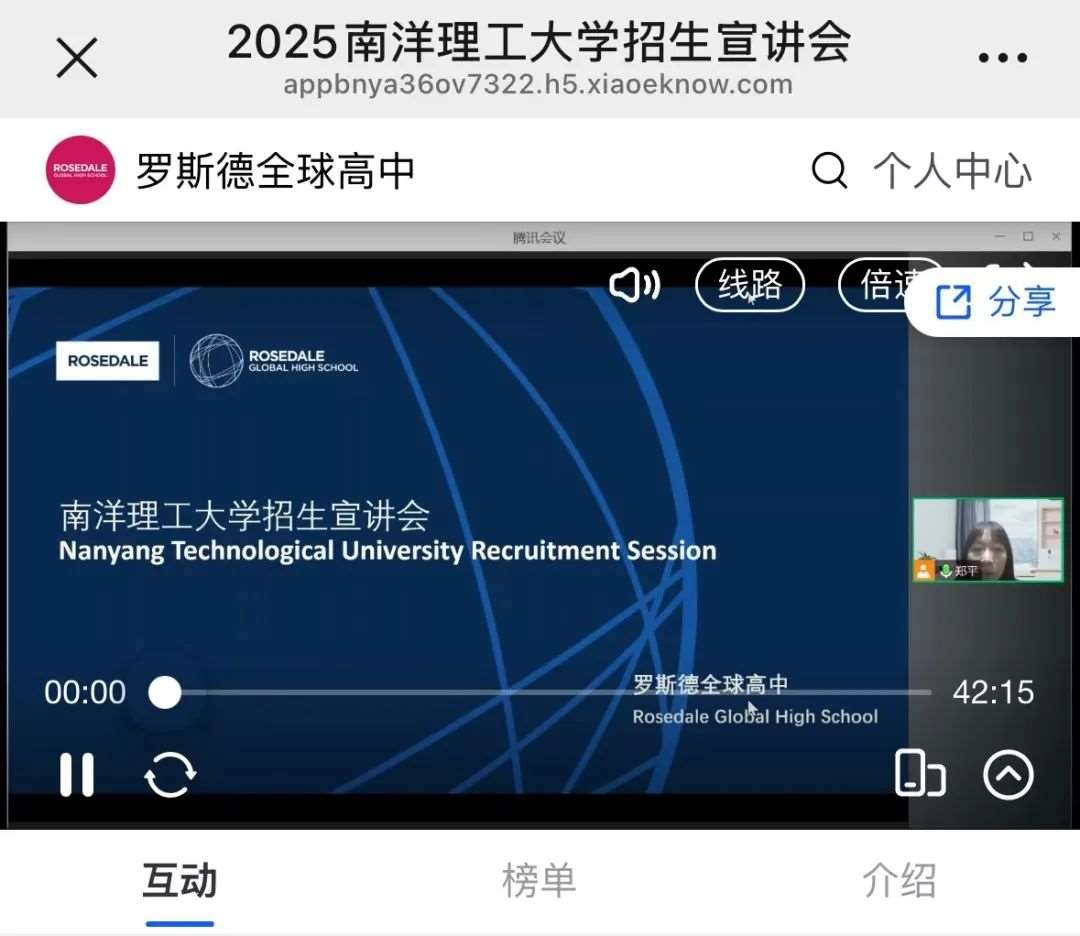Collapse controls with the circled up-chevron
1080x936 pixels.
(x=1008, y=775)
